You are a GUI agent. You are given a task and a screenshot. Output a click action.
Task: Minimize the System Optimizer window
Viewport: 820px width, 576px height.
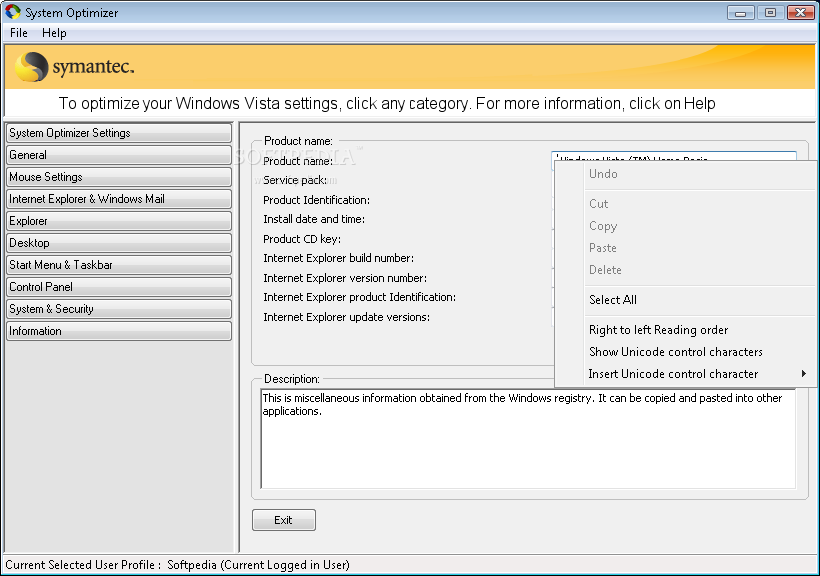[x=741, y=13]
